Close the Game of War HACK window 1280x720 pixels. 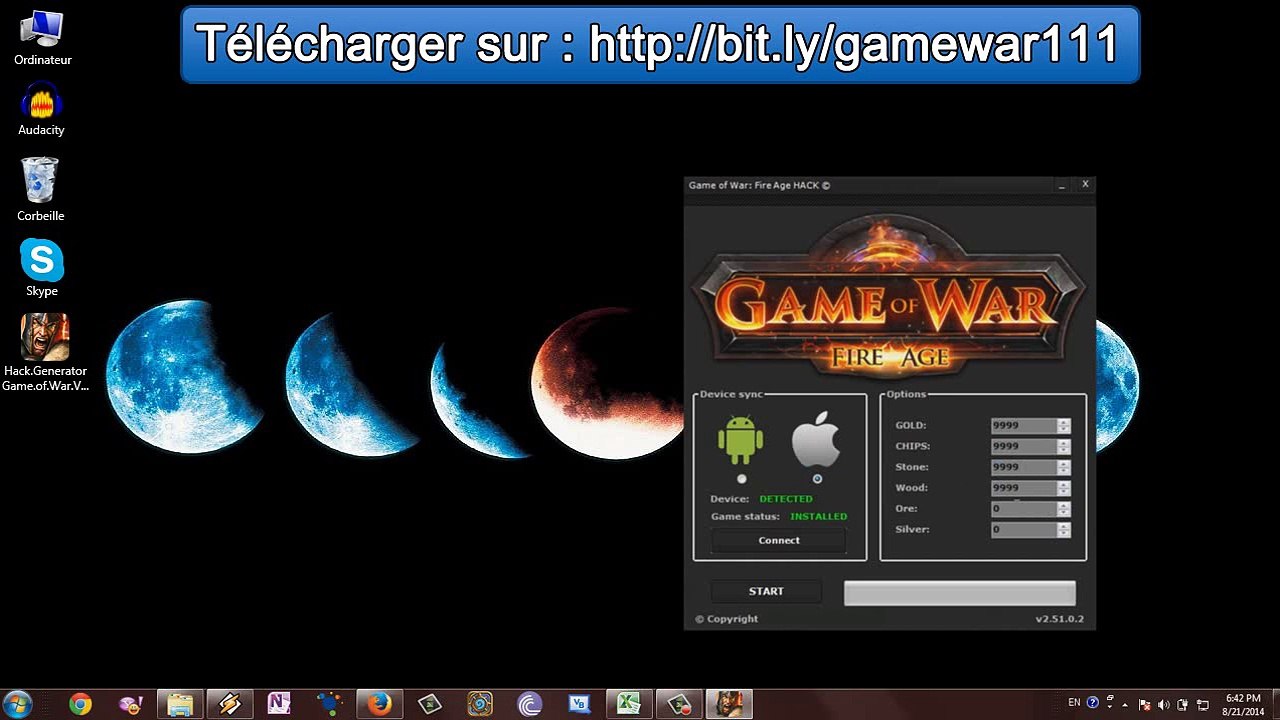click(1085, 184)
